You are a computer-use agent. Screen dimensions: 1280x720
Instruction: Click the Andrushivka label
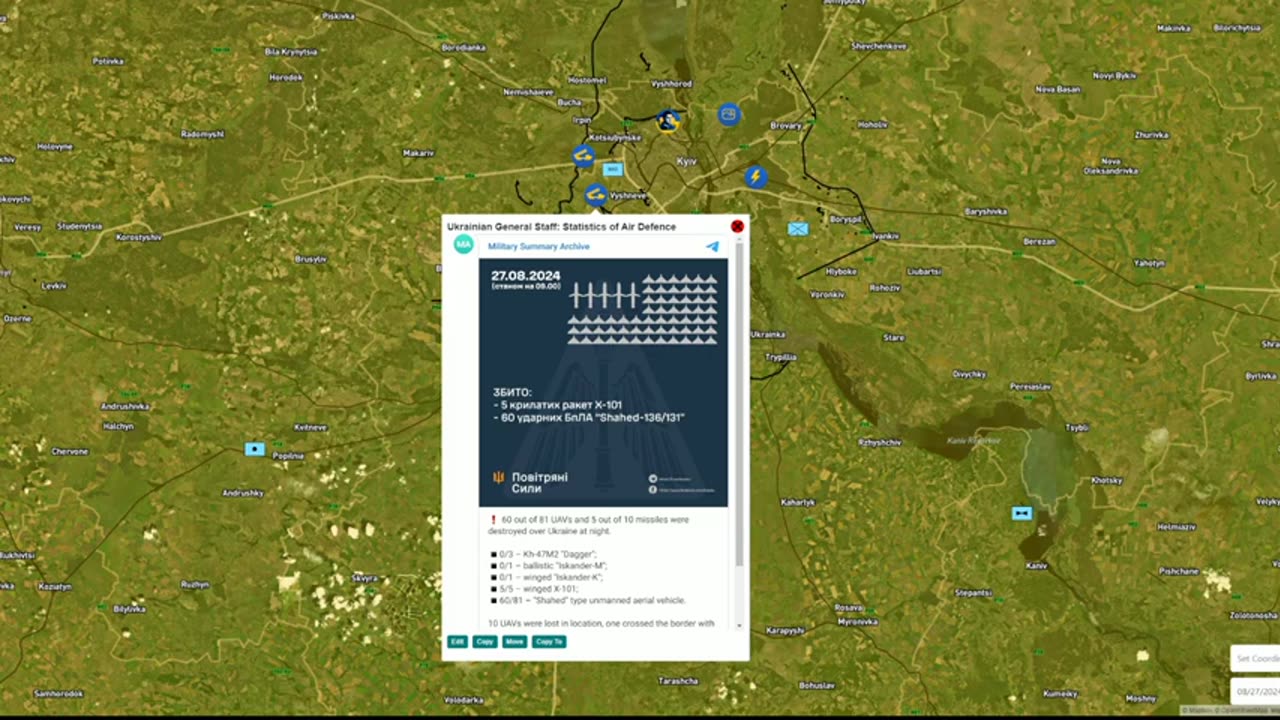(x=125, y=407)
